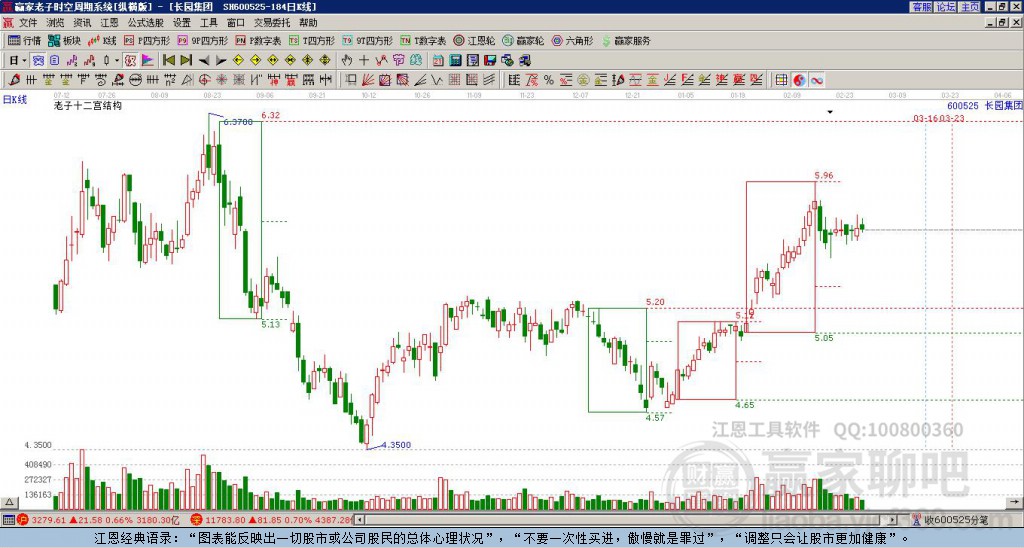Open the P四方形 square tool
This screenshot has width=1024, height=548.
(147, 40)
